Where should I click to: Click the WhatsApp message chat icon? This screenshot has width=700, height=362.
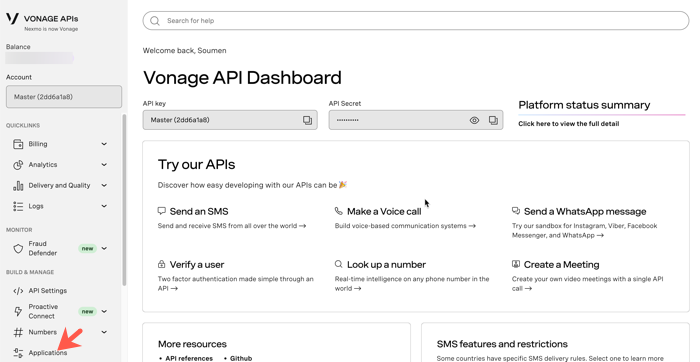pyautogui.click(x=516, y=211)
